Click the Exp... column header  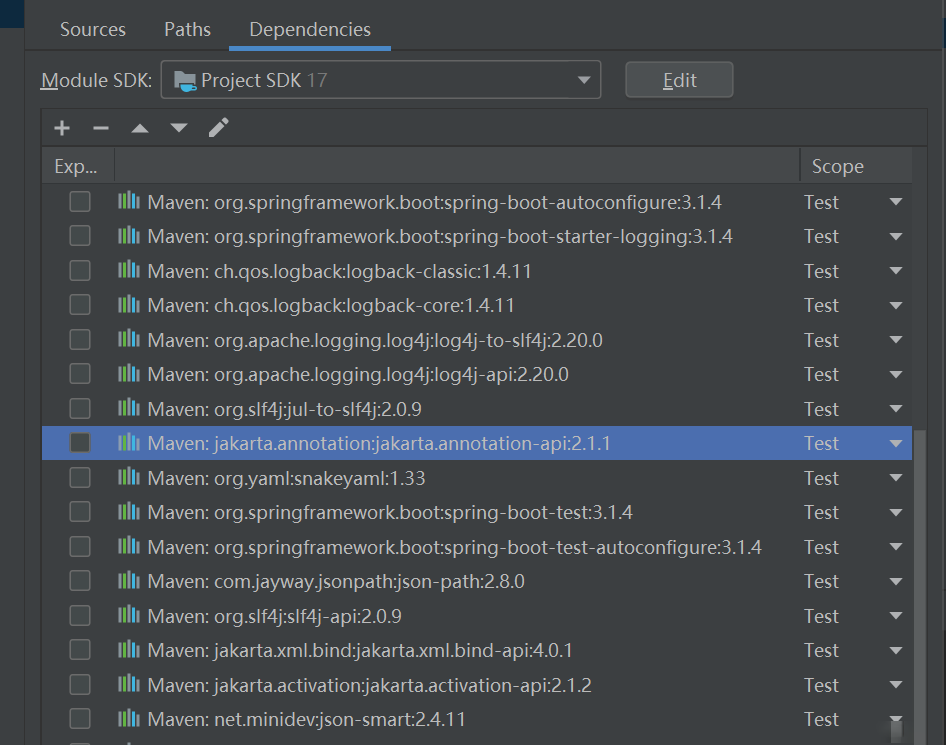(x=76, y=166)
